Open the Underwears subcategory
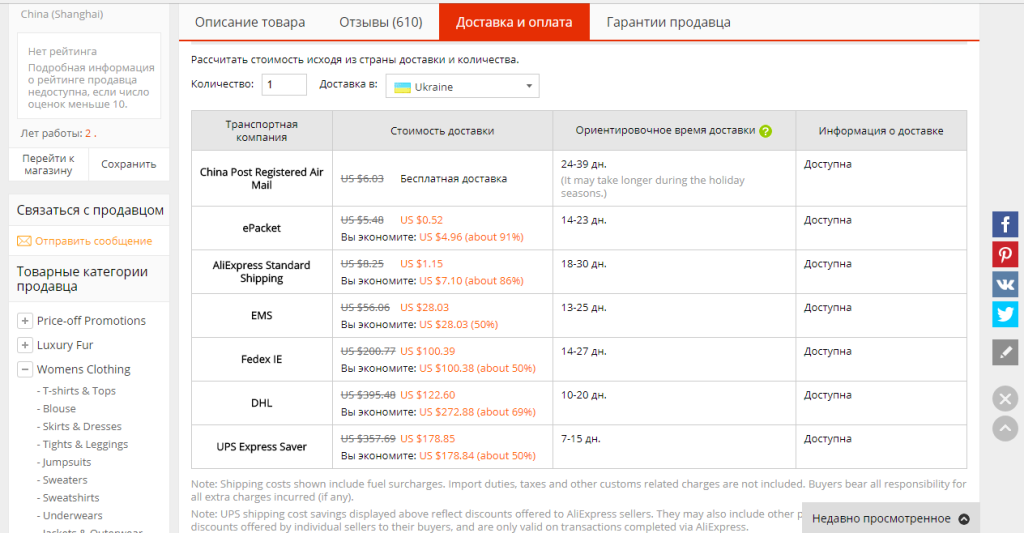Viewport: 1024px width, 533px height. [72, 515]
